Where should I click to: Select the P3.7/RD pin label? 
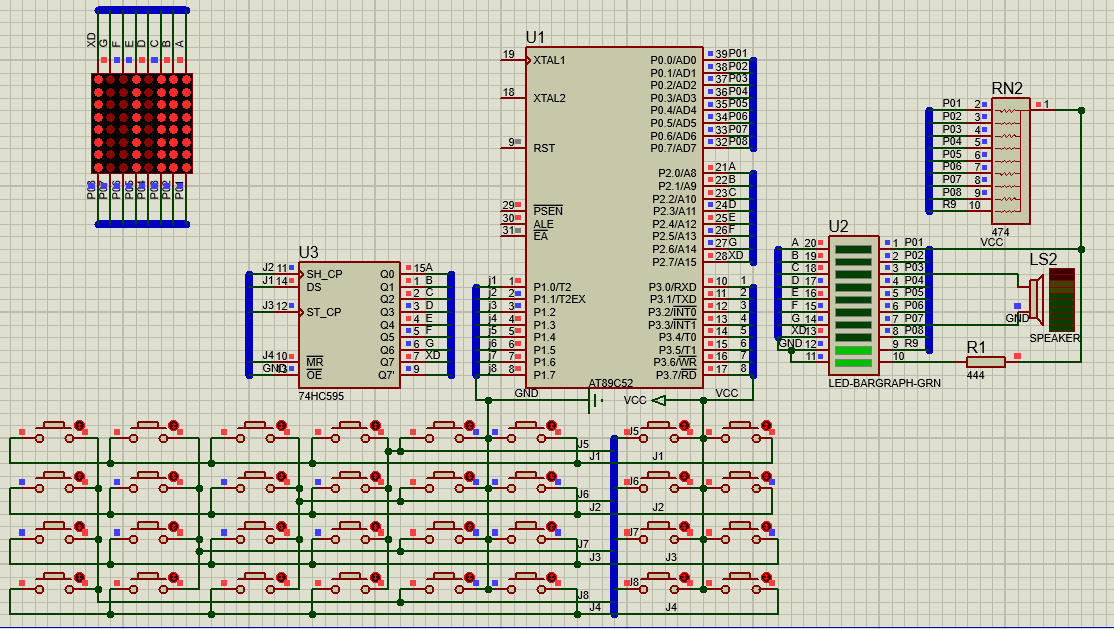click(676, 375)
